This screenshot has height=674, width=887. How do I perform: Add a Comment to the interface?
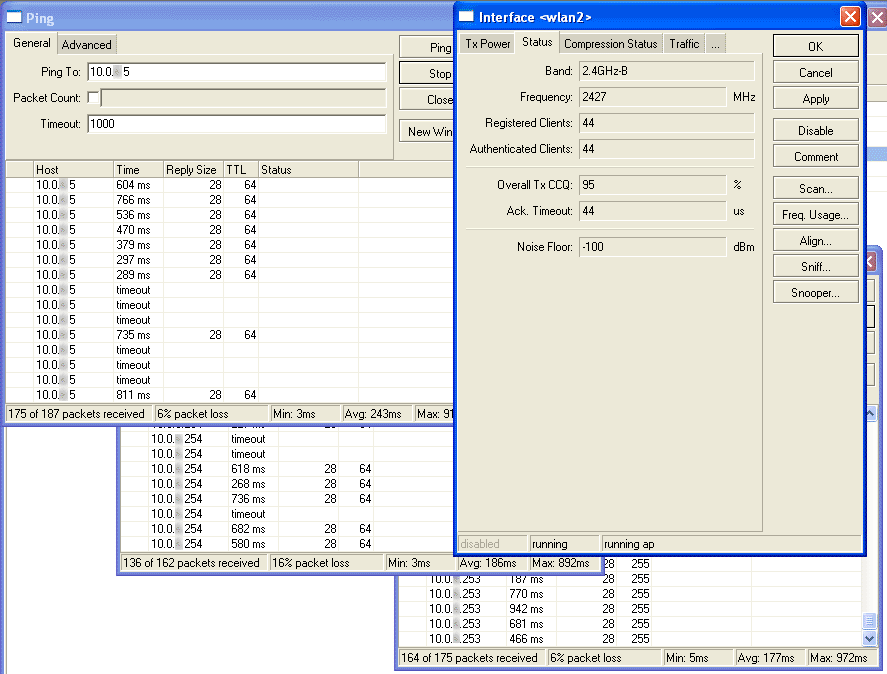pos(815,157)
